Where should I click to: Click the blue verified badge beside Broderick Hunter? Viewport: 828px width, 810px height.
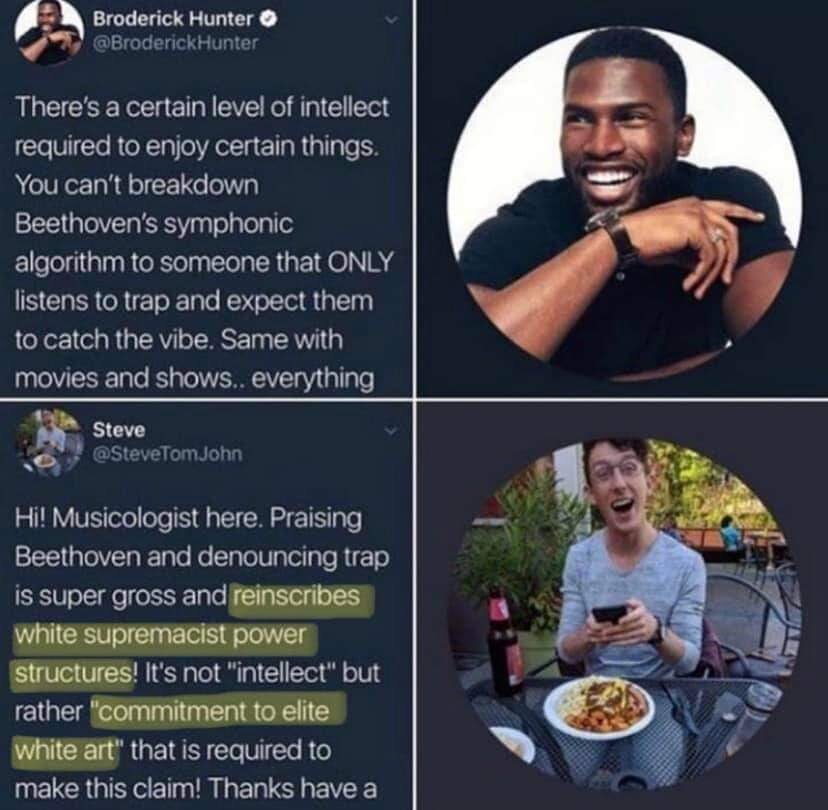(x=269, y=20)
